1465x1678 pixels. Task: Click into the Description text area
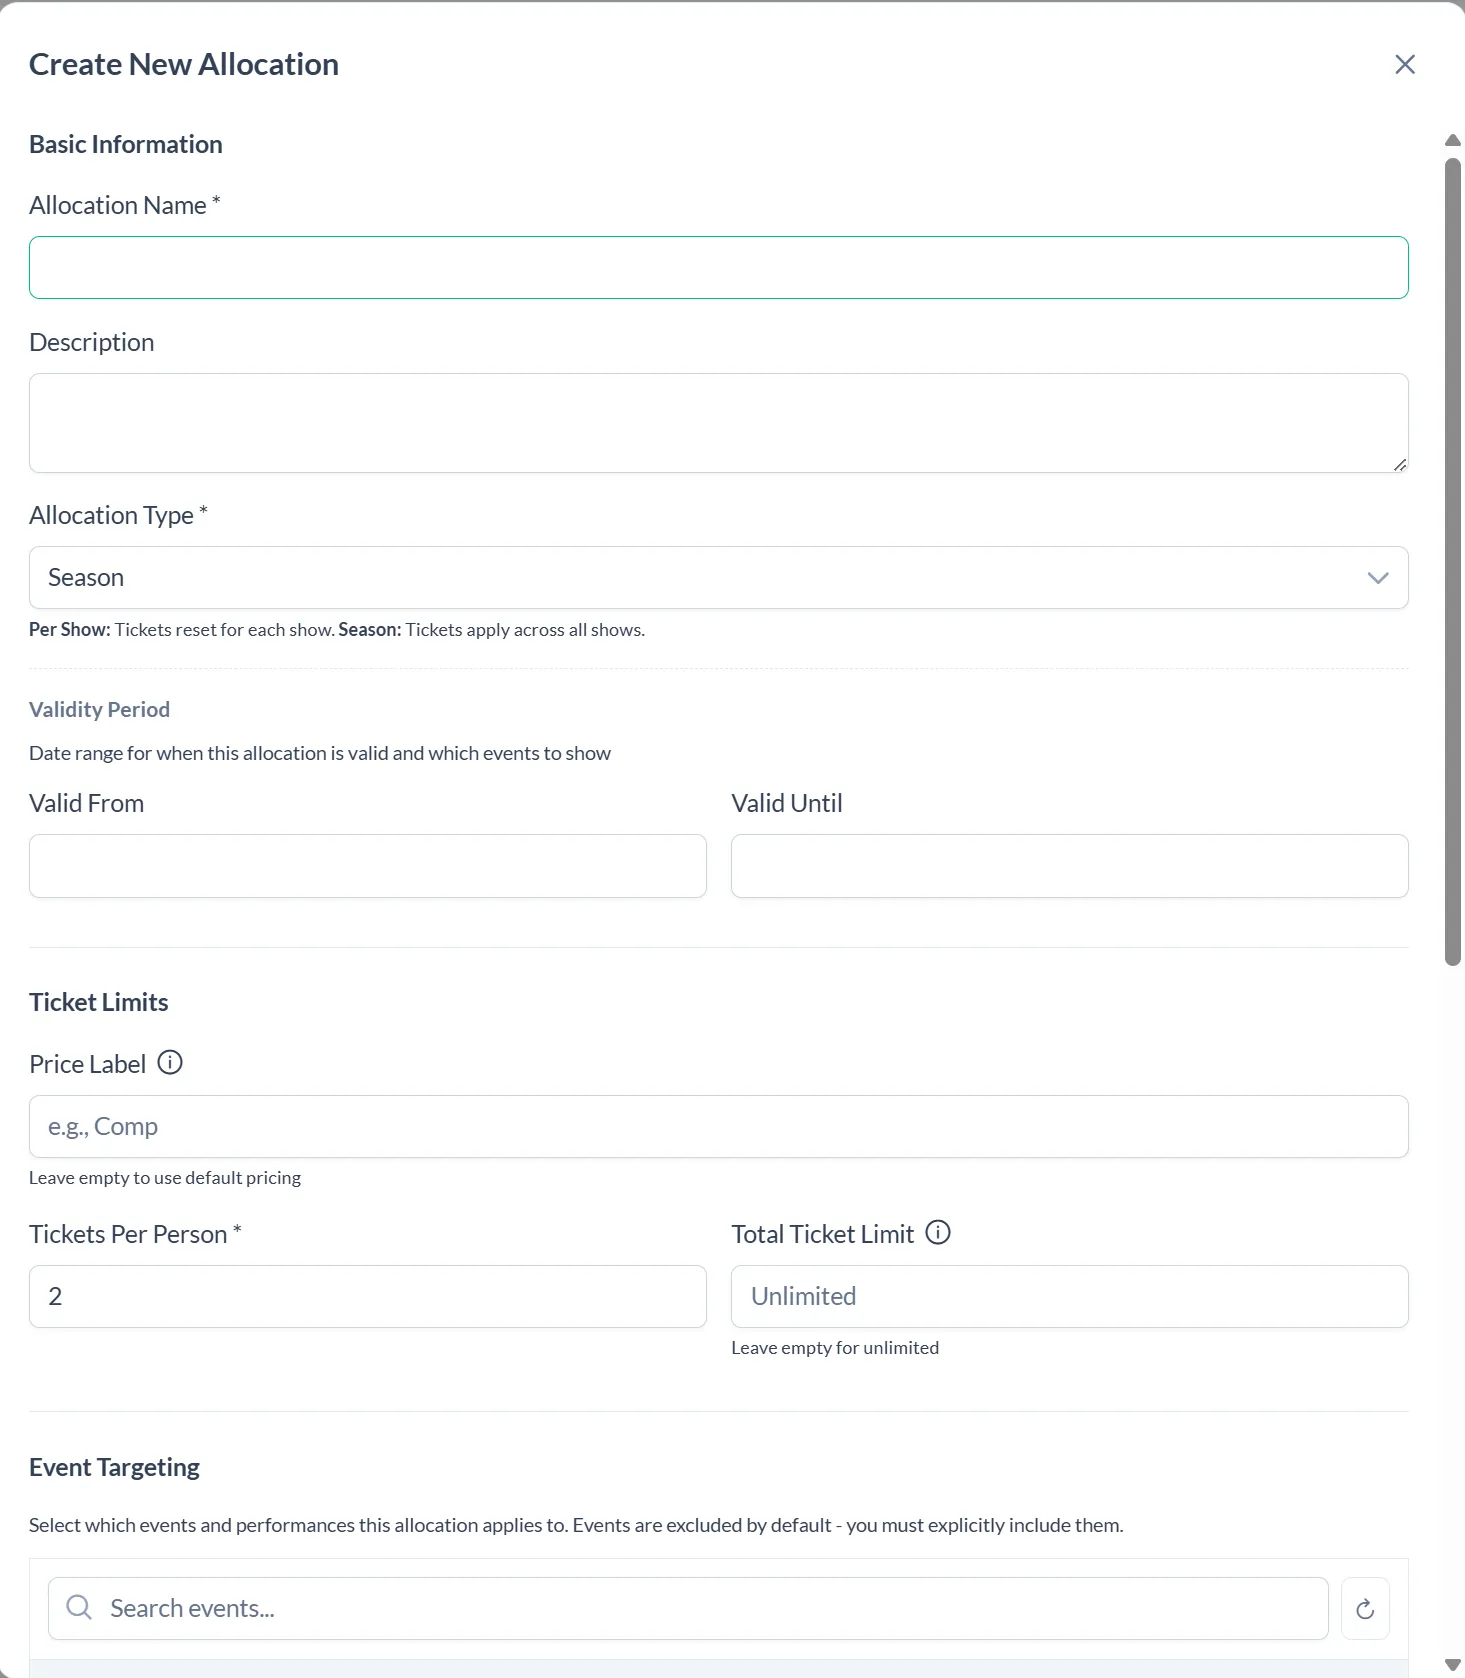click(719, 423)
